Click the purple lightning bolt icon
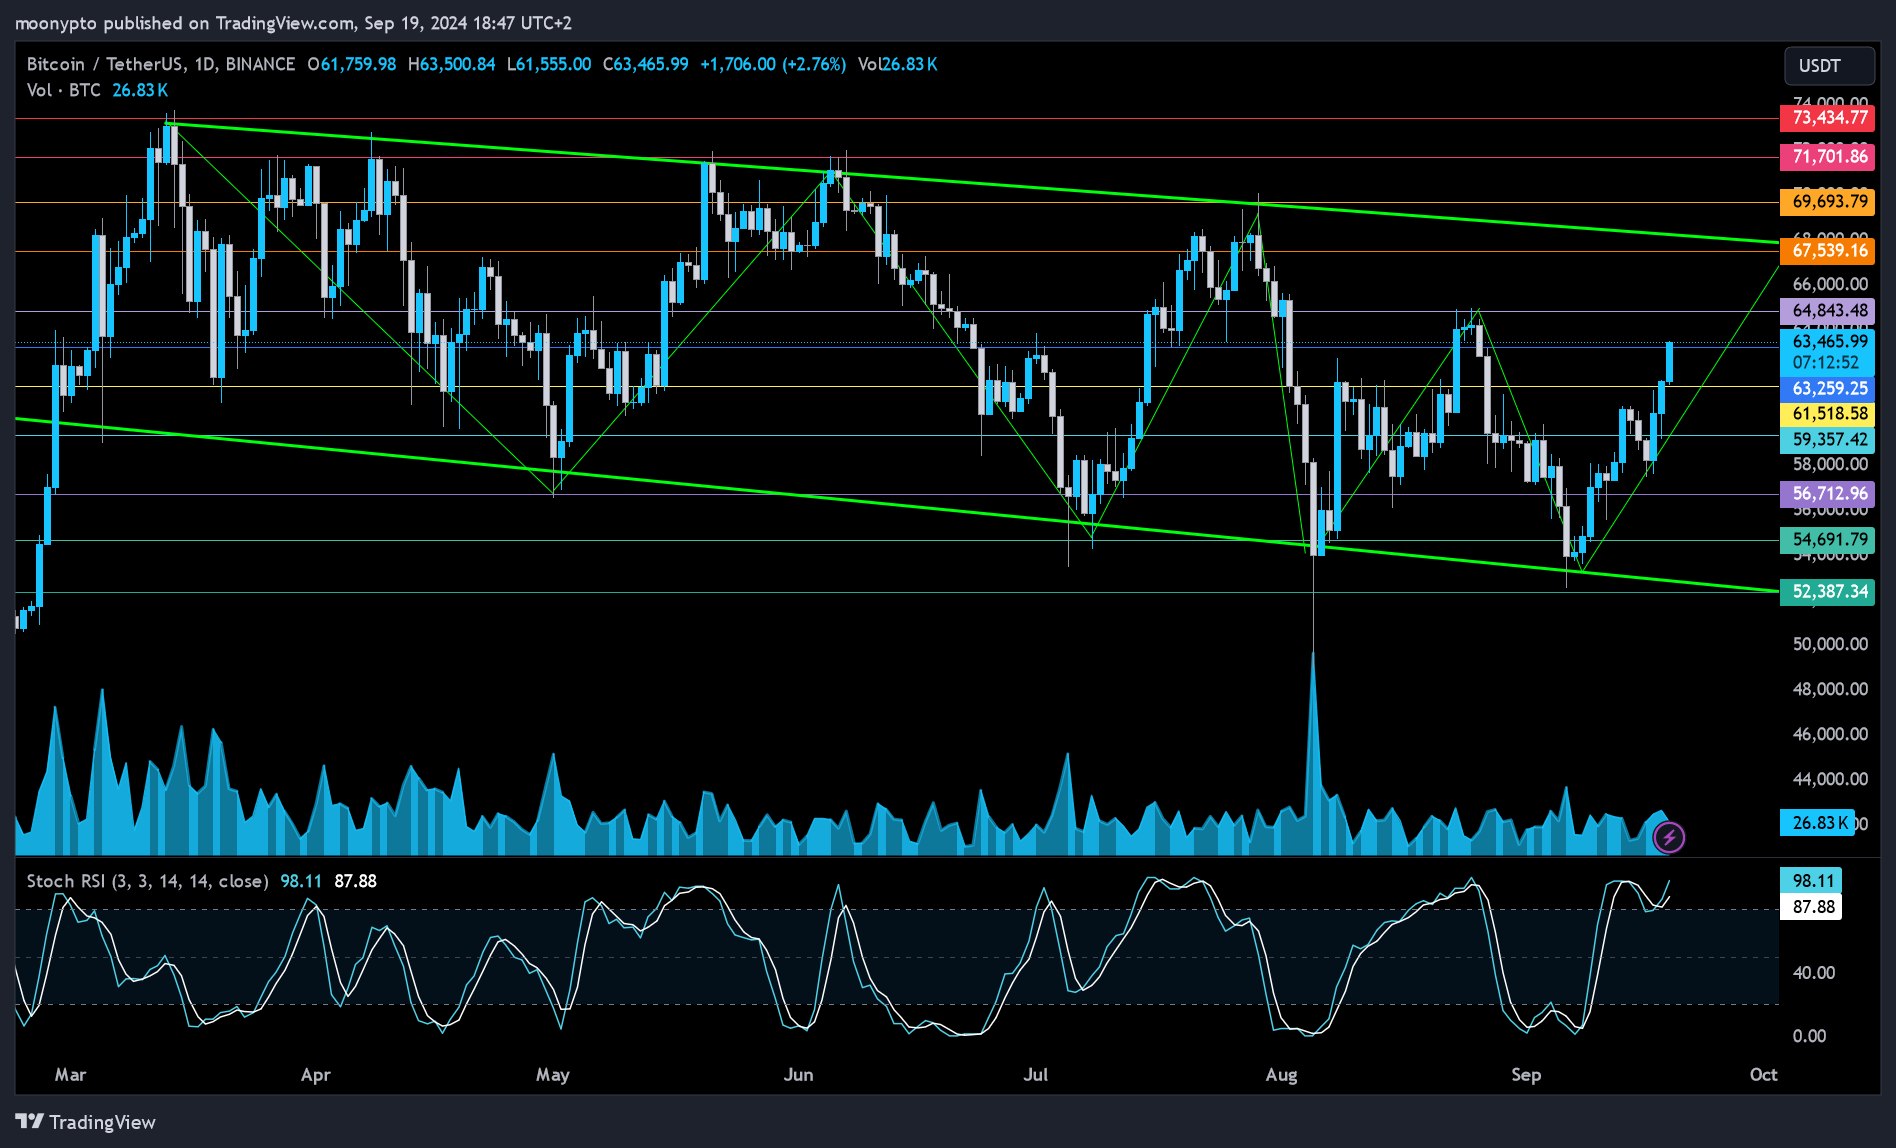The width and height of the screenshot is (1896, 1148). coord(1669,837)
